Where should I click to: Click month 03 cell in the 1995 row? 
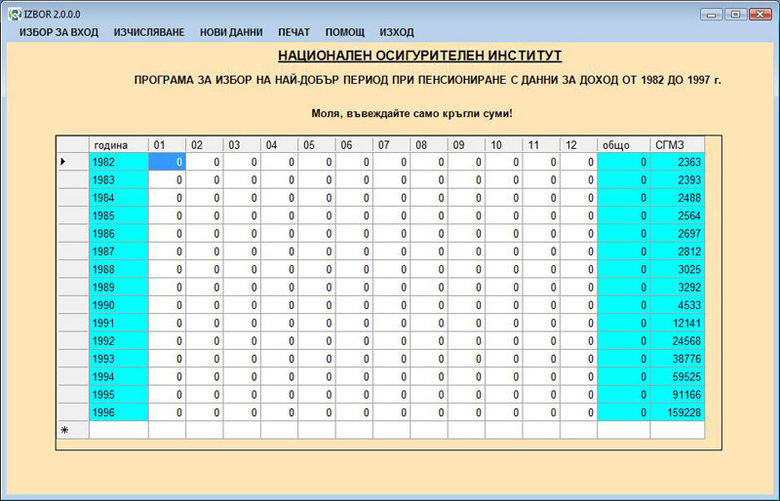click(242, 395)
